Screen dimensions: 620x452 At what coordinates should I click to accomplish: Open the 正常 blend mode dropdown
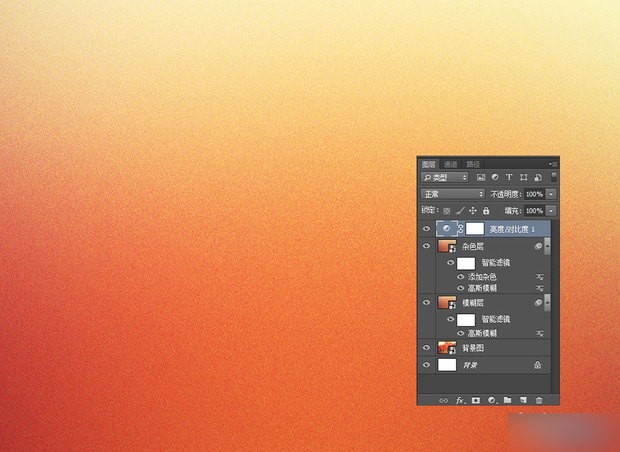pyautogui.click(x=453, y=194)
